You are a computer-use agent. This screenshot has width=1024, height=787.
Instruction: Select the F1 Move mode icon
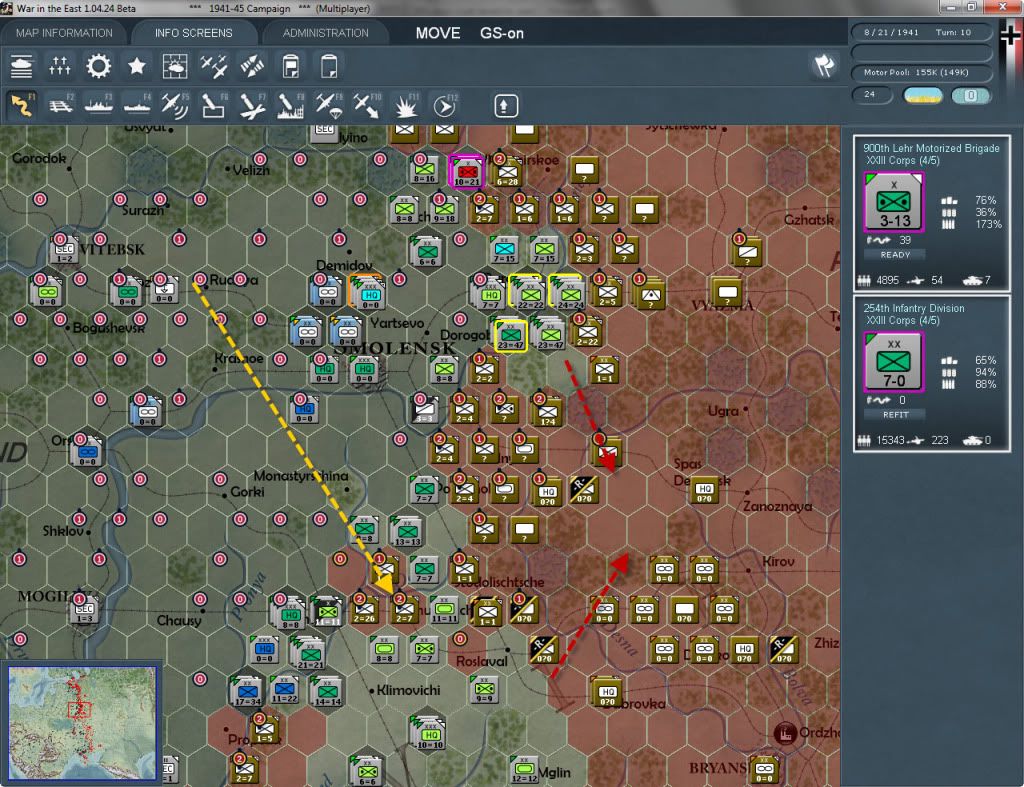click(22, 106)
